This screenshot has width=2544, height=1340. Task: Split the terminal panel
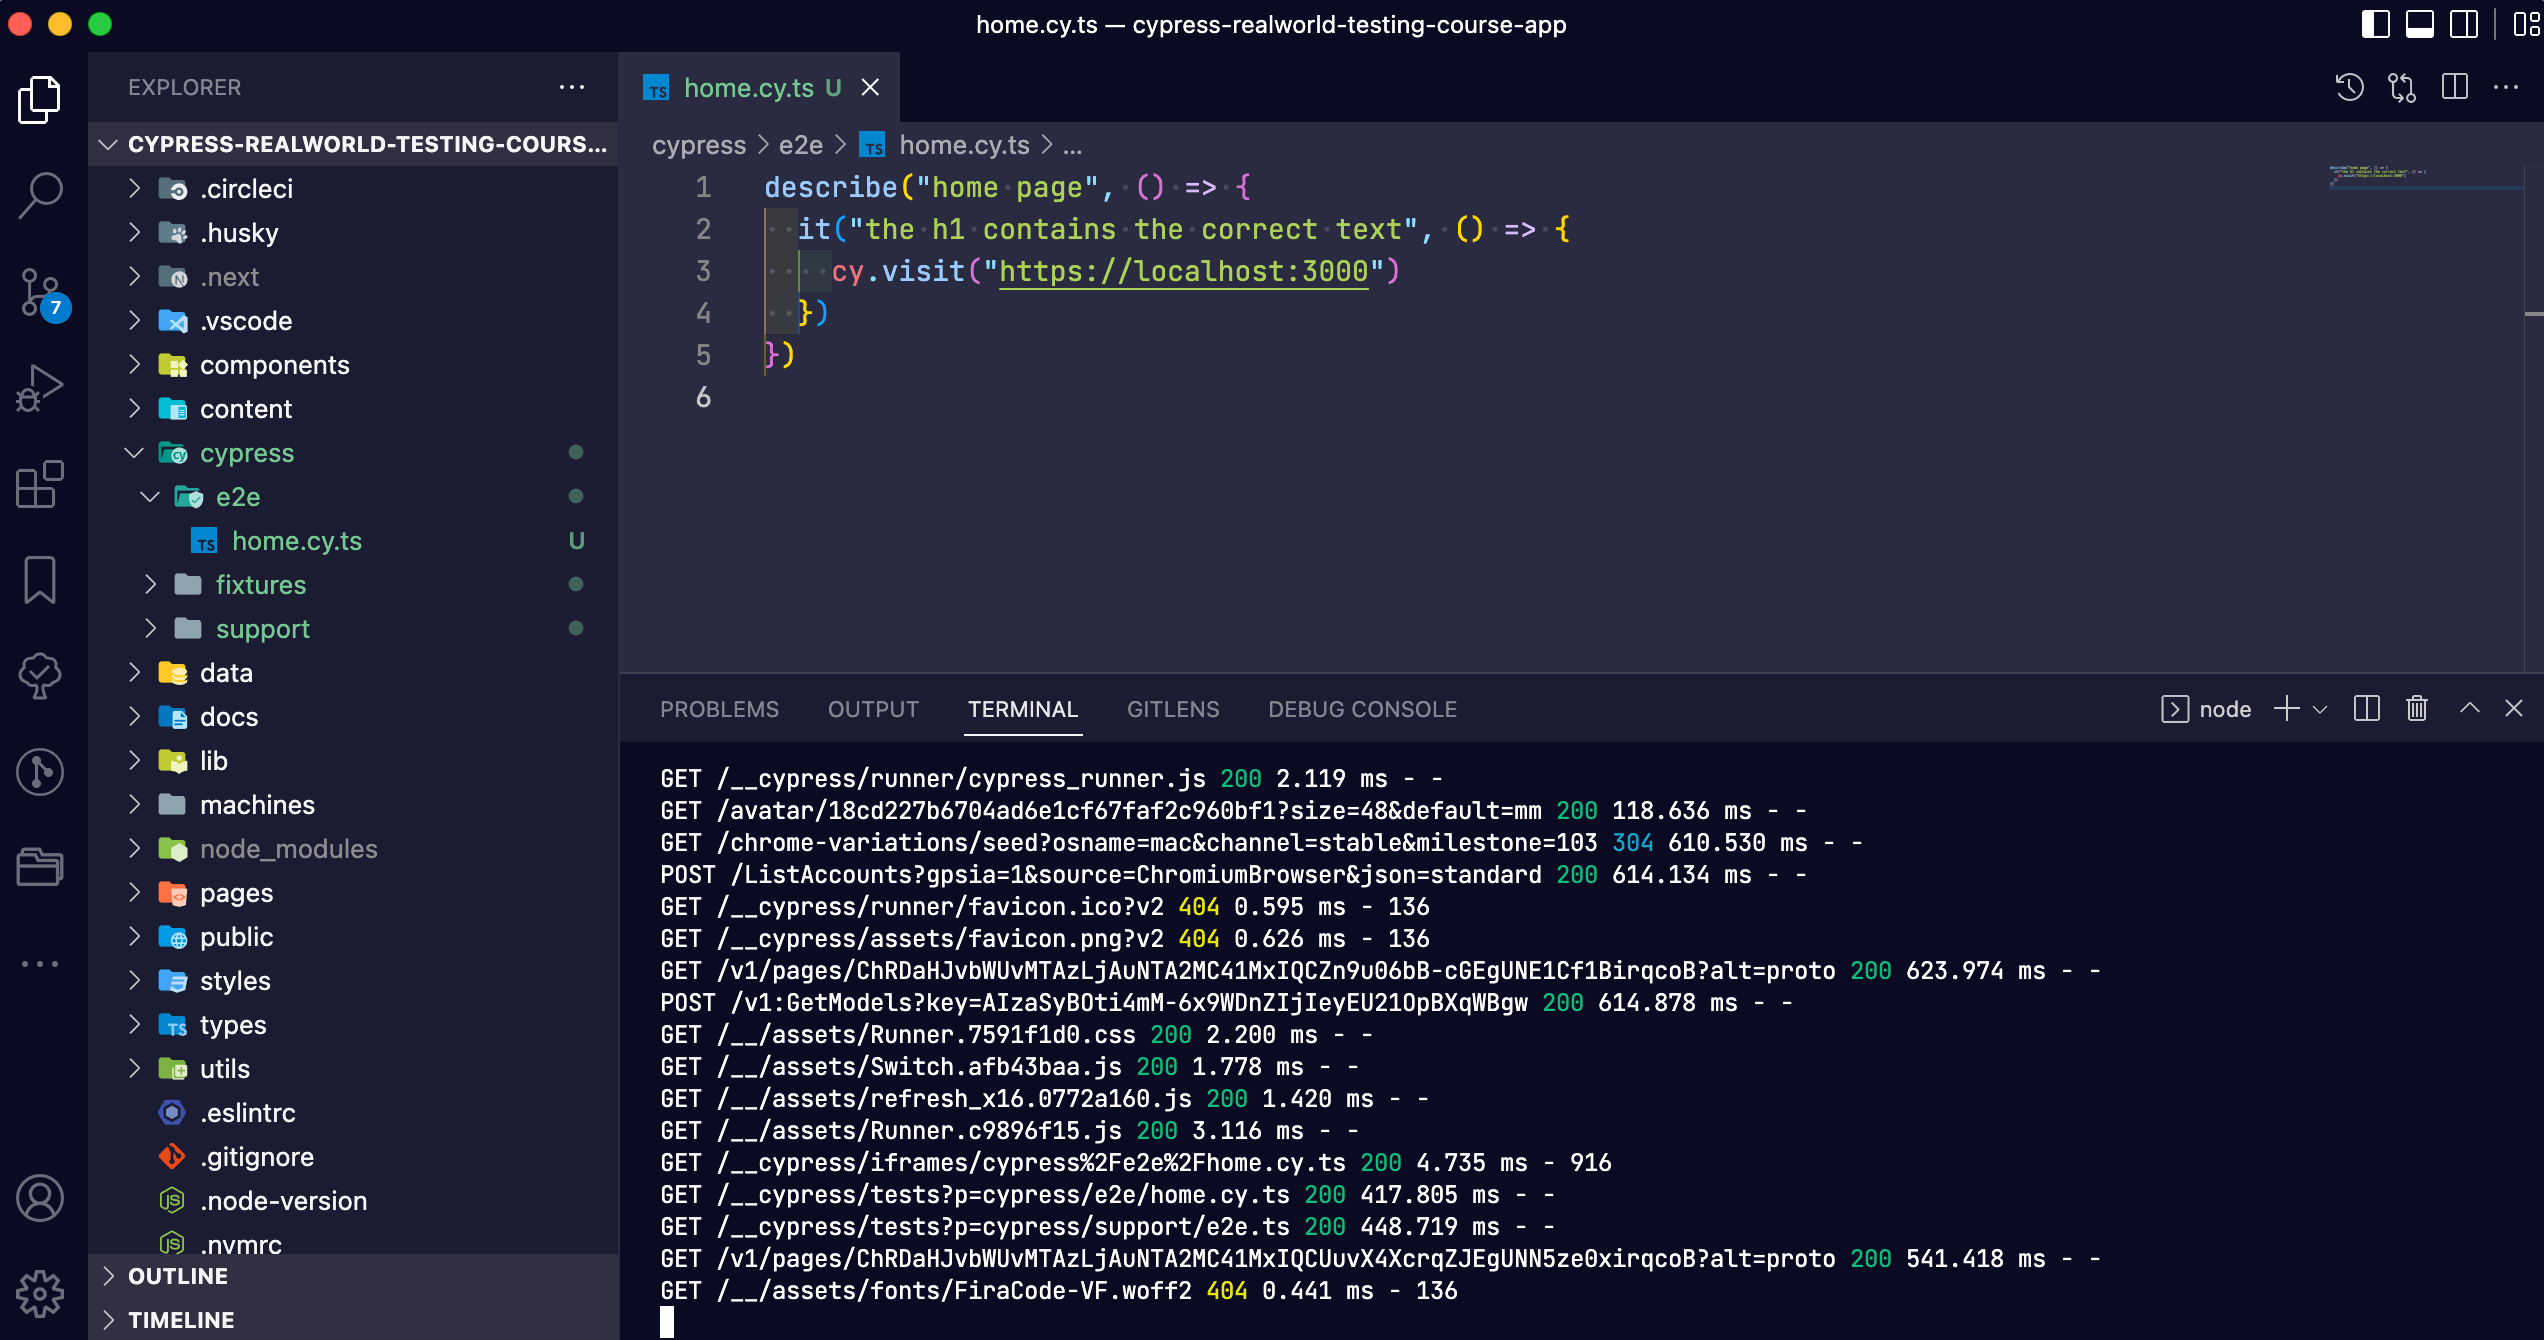[2366, 709]
